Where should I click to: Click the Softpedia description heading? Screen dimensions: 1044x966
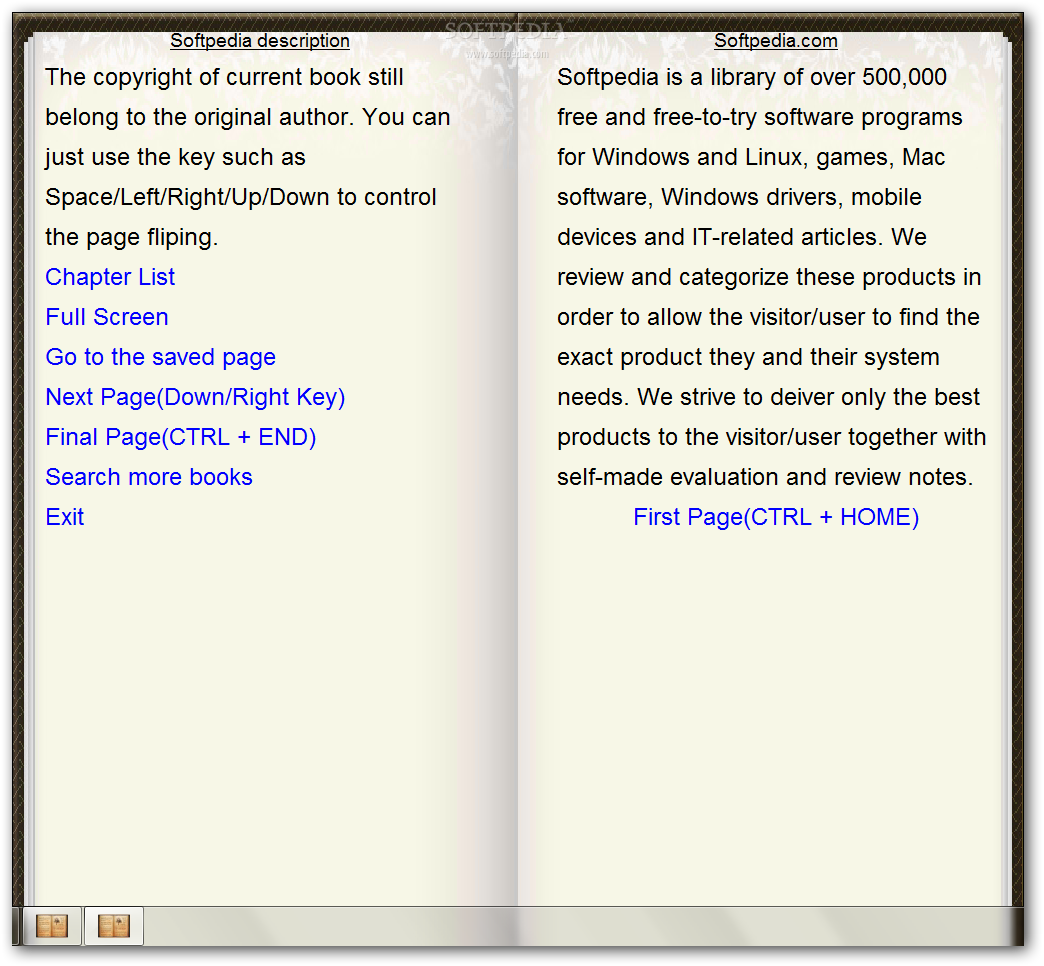point(260,41)
